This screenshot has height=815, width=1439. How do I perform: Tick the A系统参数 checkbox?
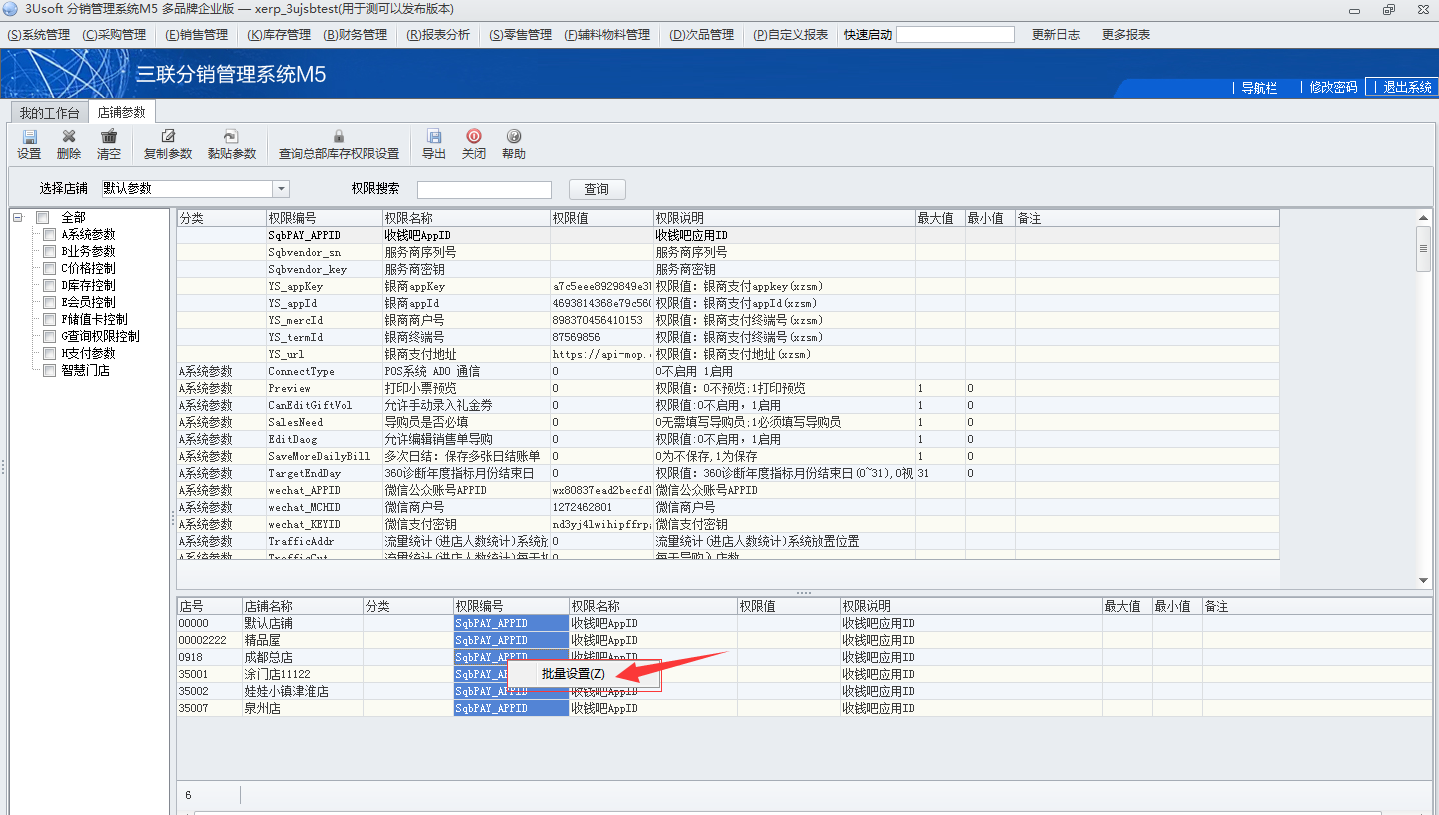(x=49, y=234)
